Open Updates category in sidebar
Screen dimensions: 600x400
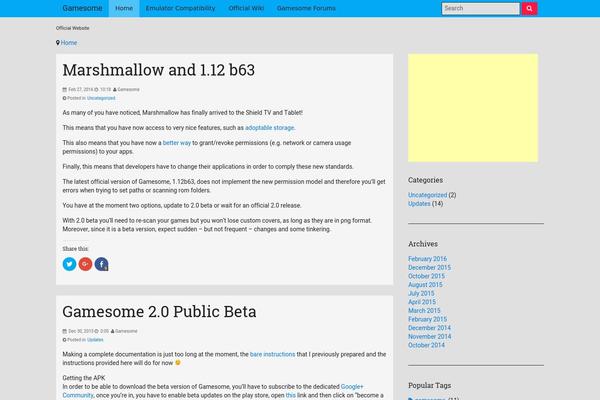(419, 204)
